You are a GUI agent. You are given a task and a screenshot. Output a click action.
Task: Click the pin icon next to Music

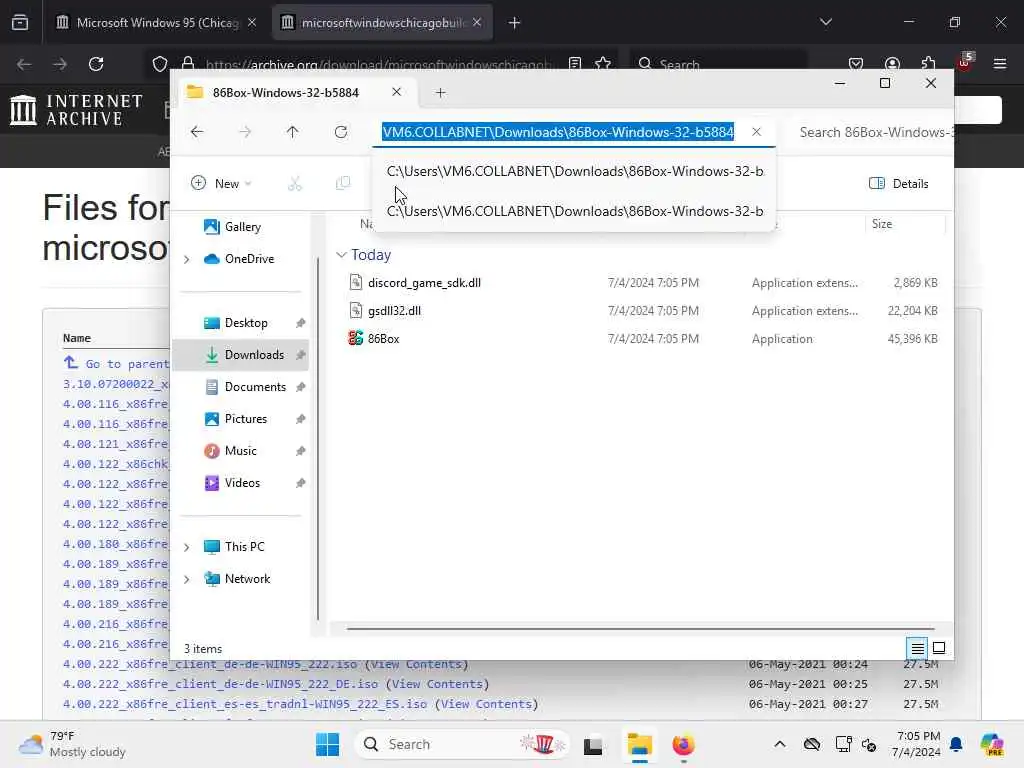(x=300, y=451)
